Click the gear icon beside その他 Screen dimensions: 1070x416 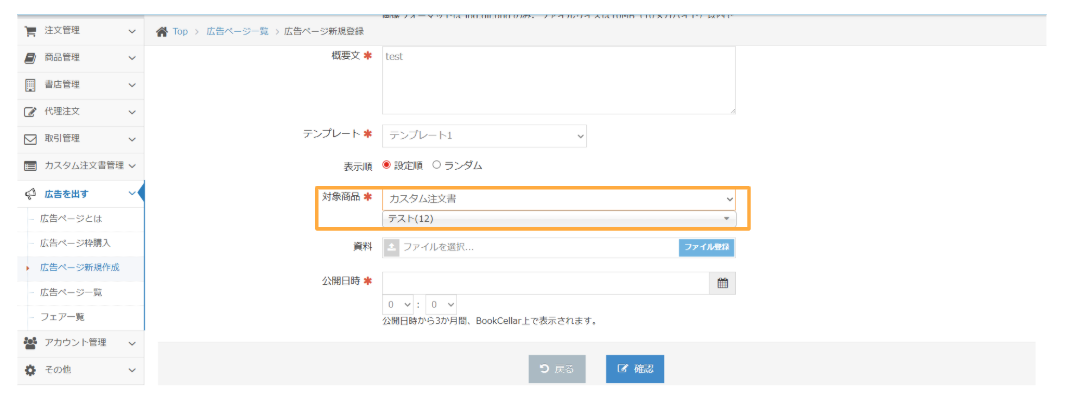click(x=30, y=370)
